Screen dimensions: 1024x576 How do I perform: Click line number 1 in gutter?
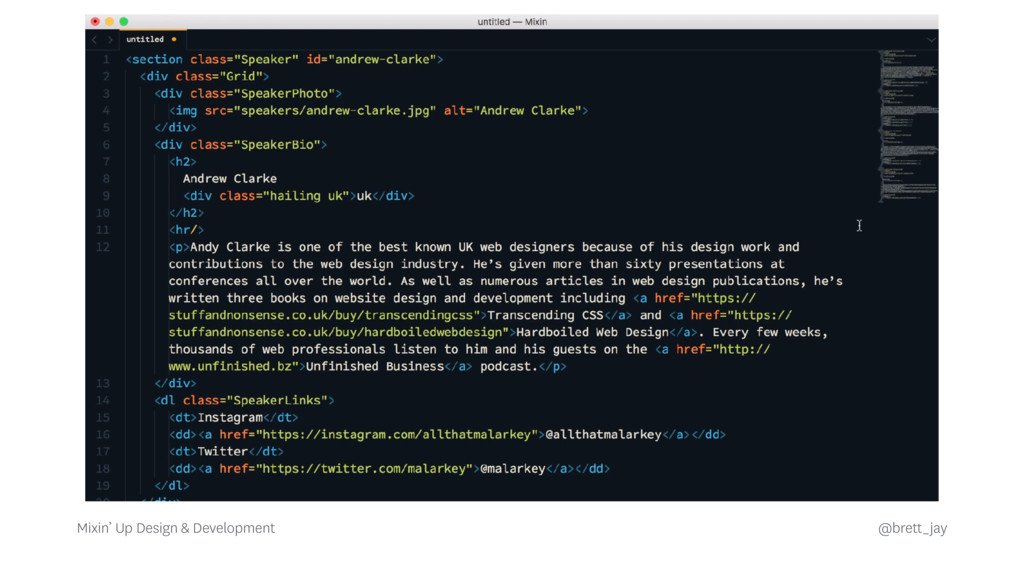106,59
